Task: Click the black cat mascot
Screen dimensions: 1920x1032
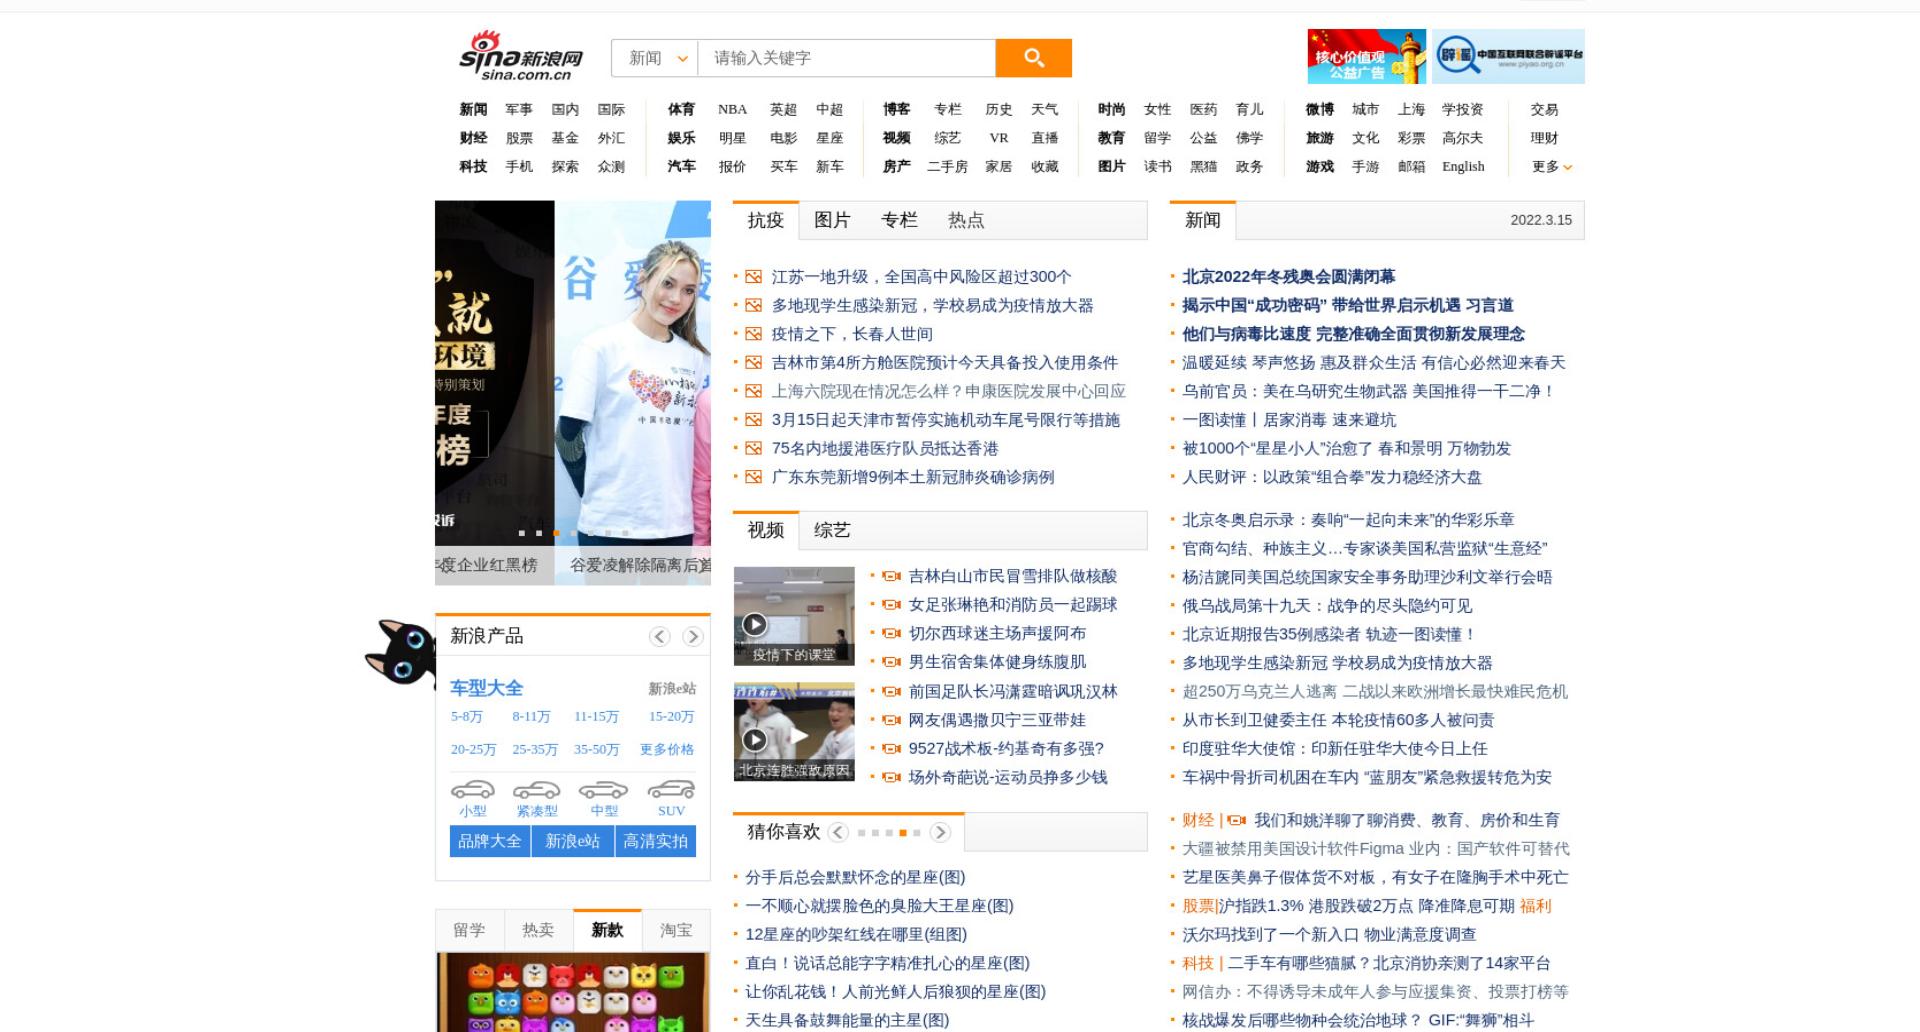Action: [x=401, y=653]
